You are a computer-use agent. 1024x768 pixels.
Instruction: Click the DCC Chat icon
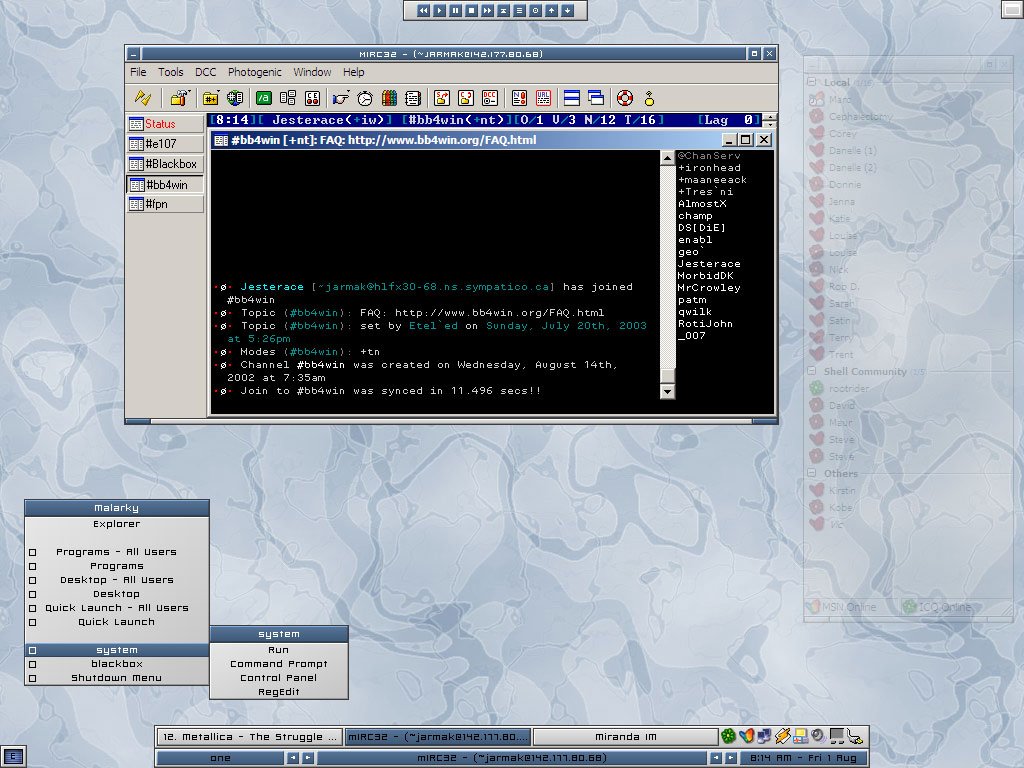(x=466, y=99)
